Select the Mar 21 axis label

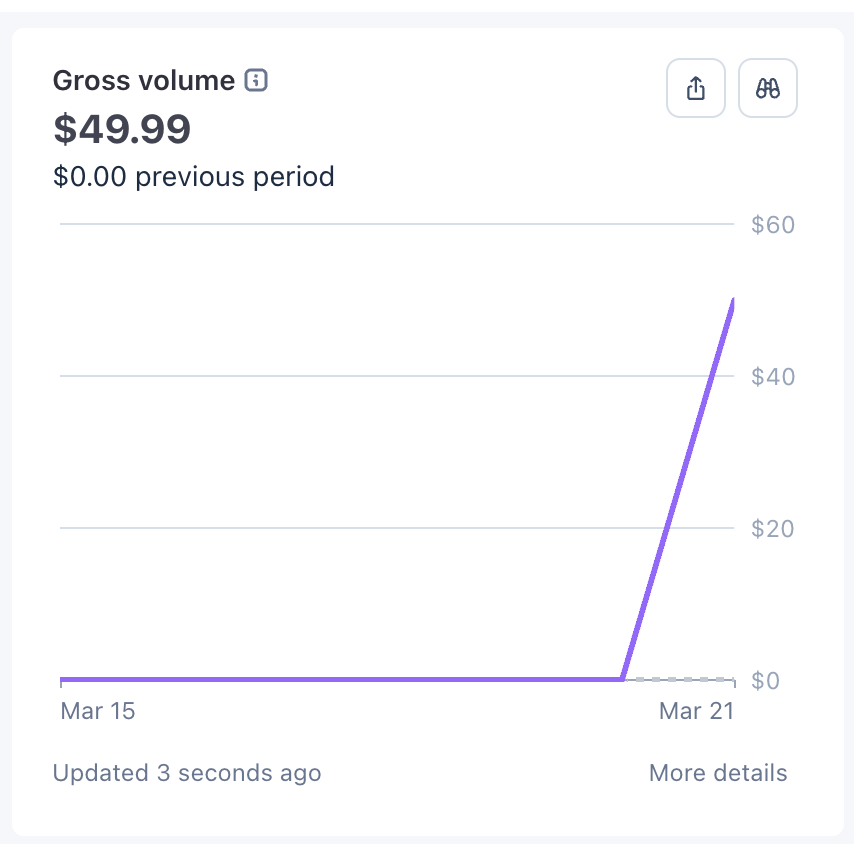click(x=697, y=711)
